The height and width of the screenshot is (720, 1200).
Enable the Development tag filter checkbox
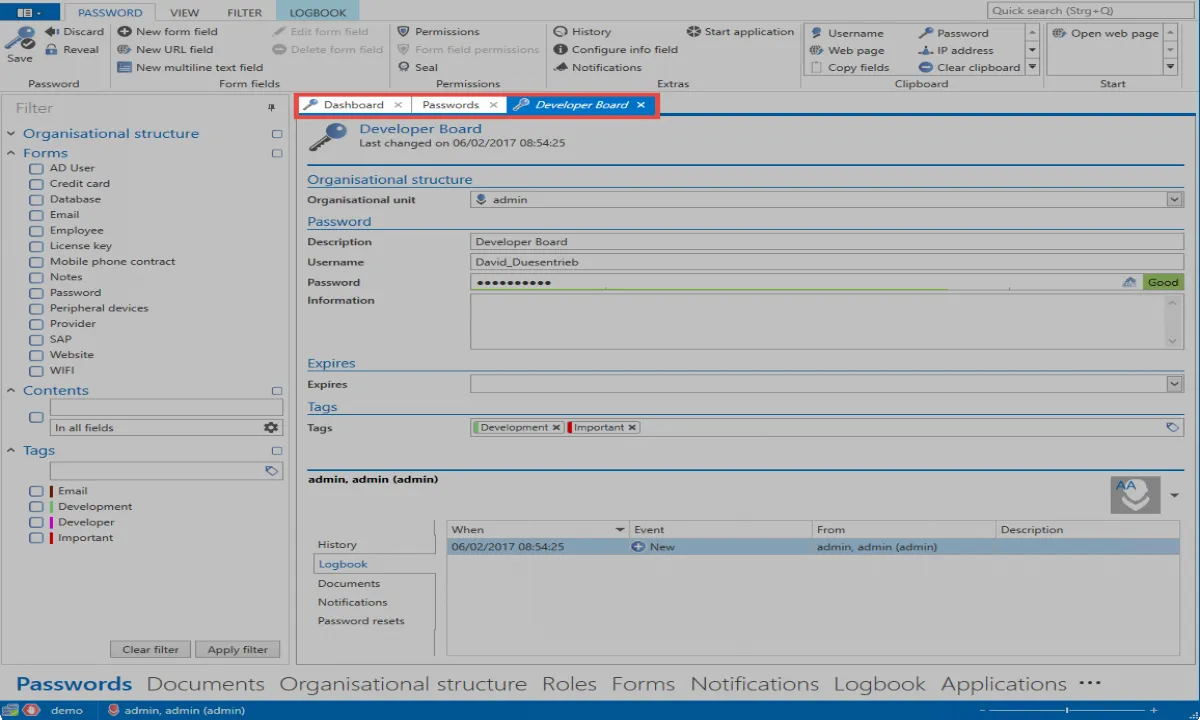point(36,507)
